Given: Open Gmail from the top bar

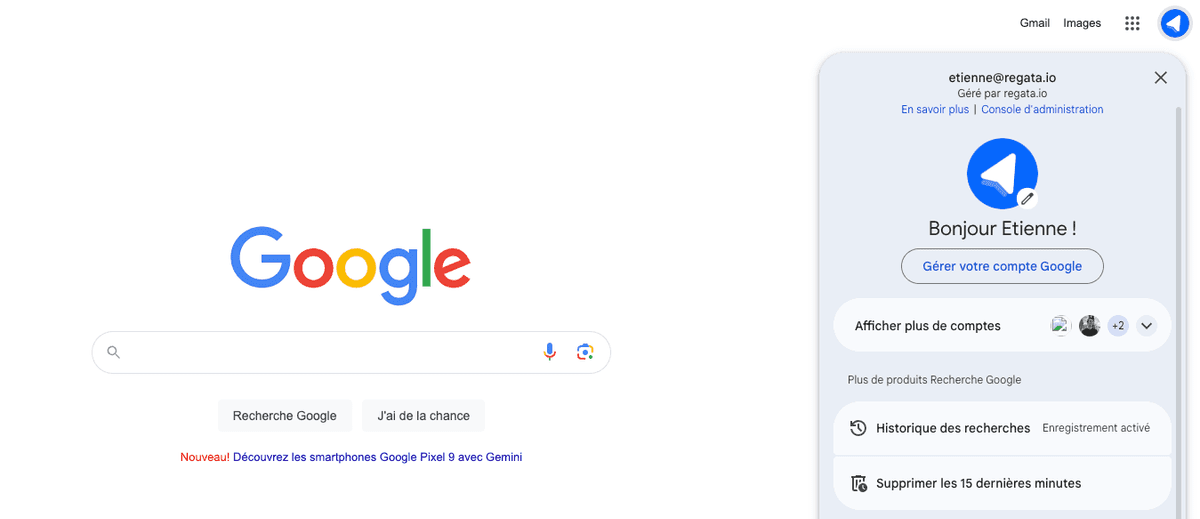Looking at the screenshot, I should [x=1034, y=23].
